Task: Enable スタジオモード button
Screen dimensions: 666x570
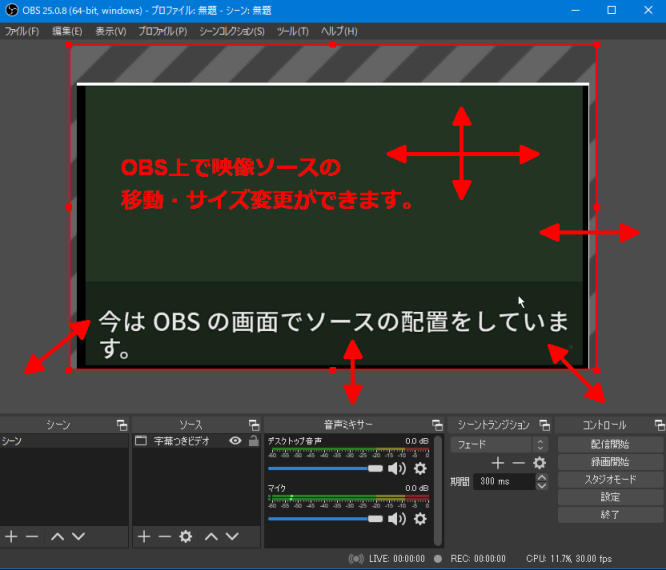Action: coord(610,480)
